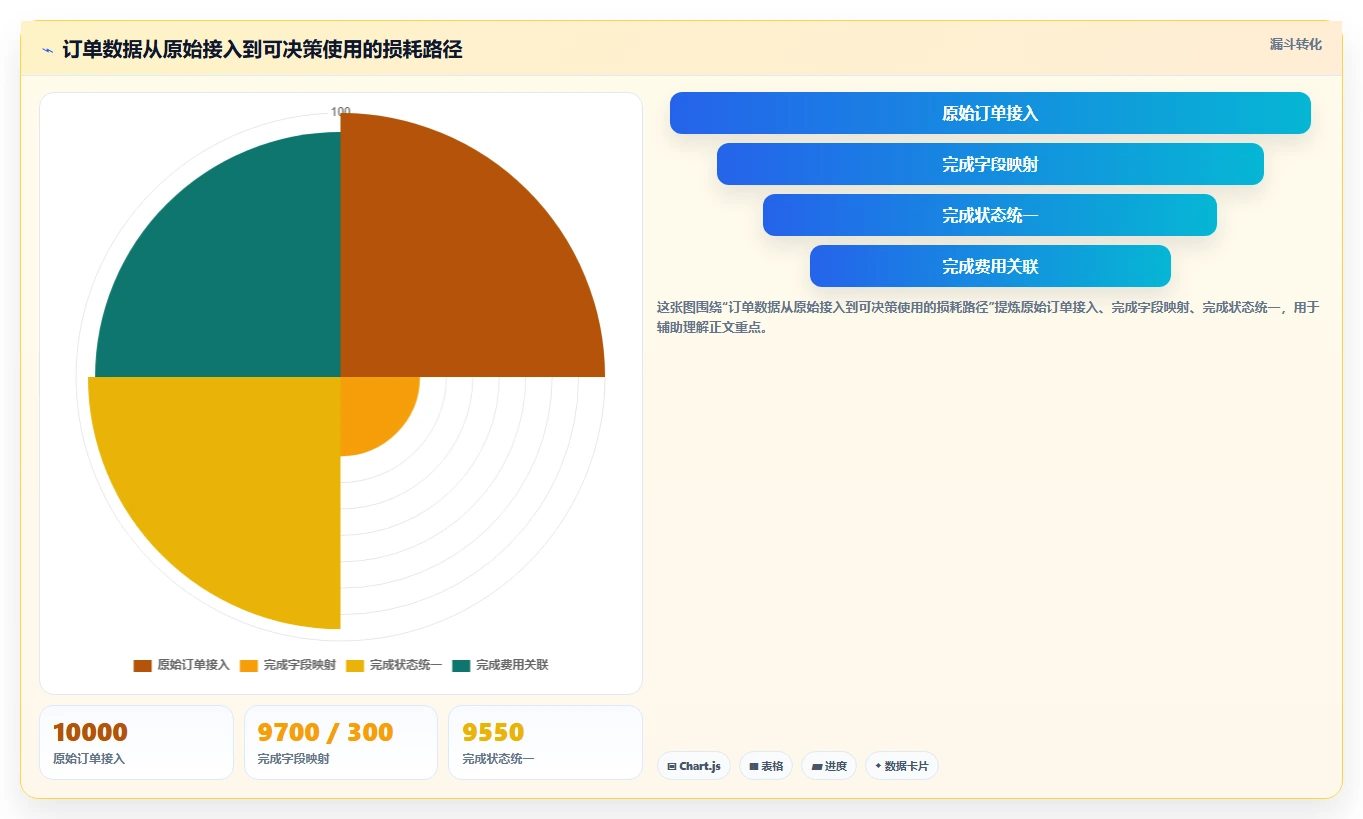Click the 完成费用关联 funnel bar
Image resolution: width=1363 pixels, height=819 pixels.
[x=990, y=266]
